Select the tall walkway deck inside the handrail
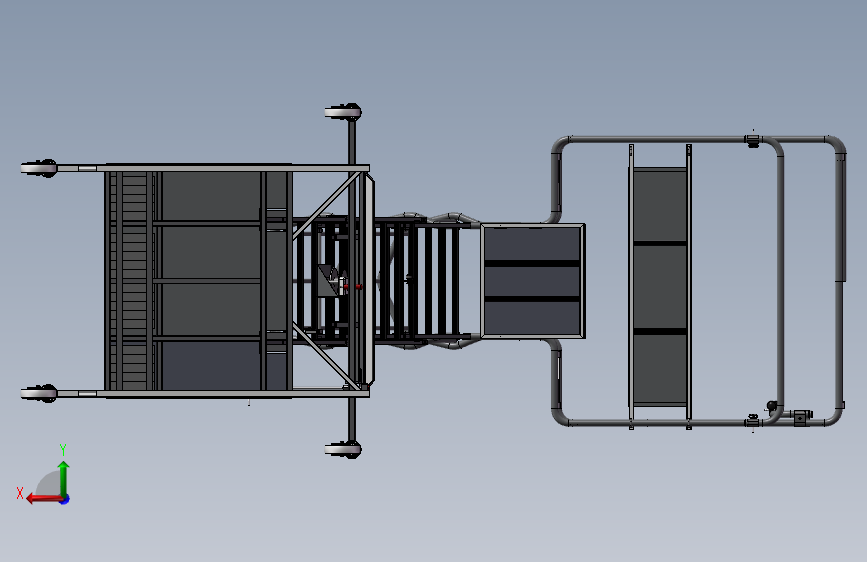This screenshot has height=562, width=867. (660, 286)
